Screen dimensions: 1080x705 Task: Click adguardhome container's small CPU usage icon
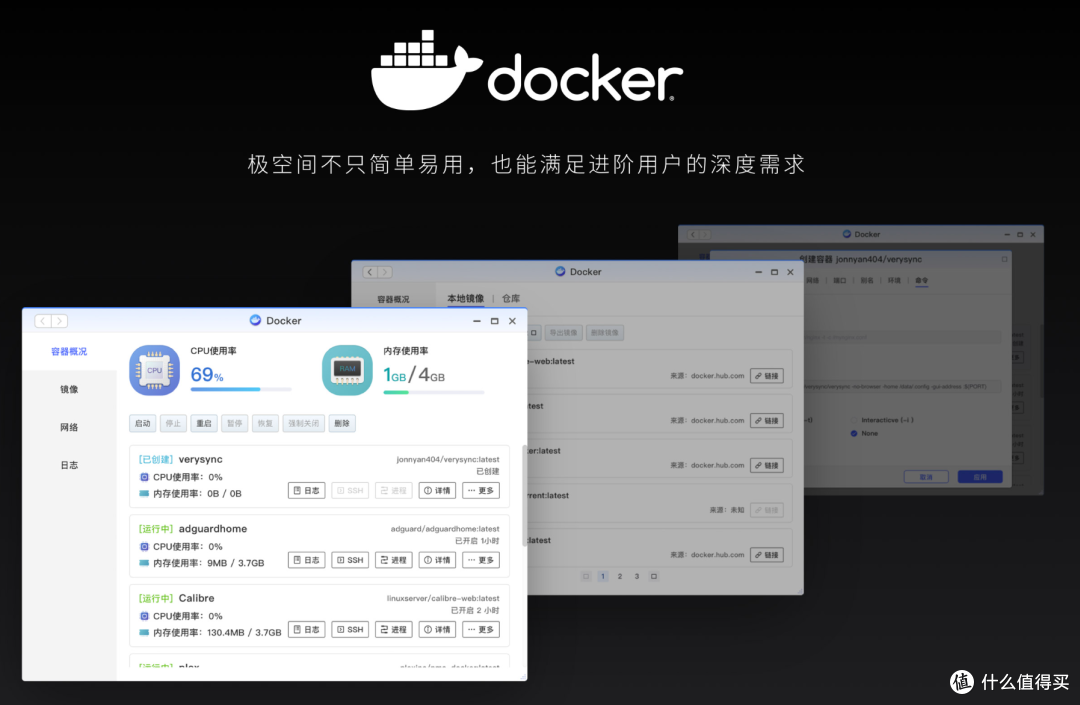click(144, 547)
